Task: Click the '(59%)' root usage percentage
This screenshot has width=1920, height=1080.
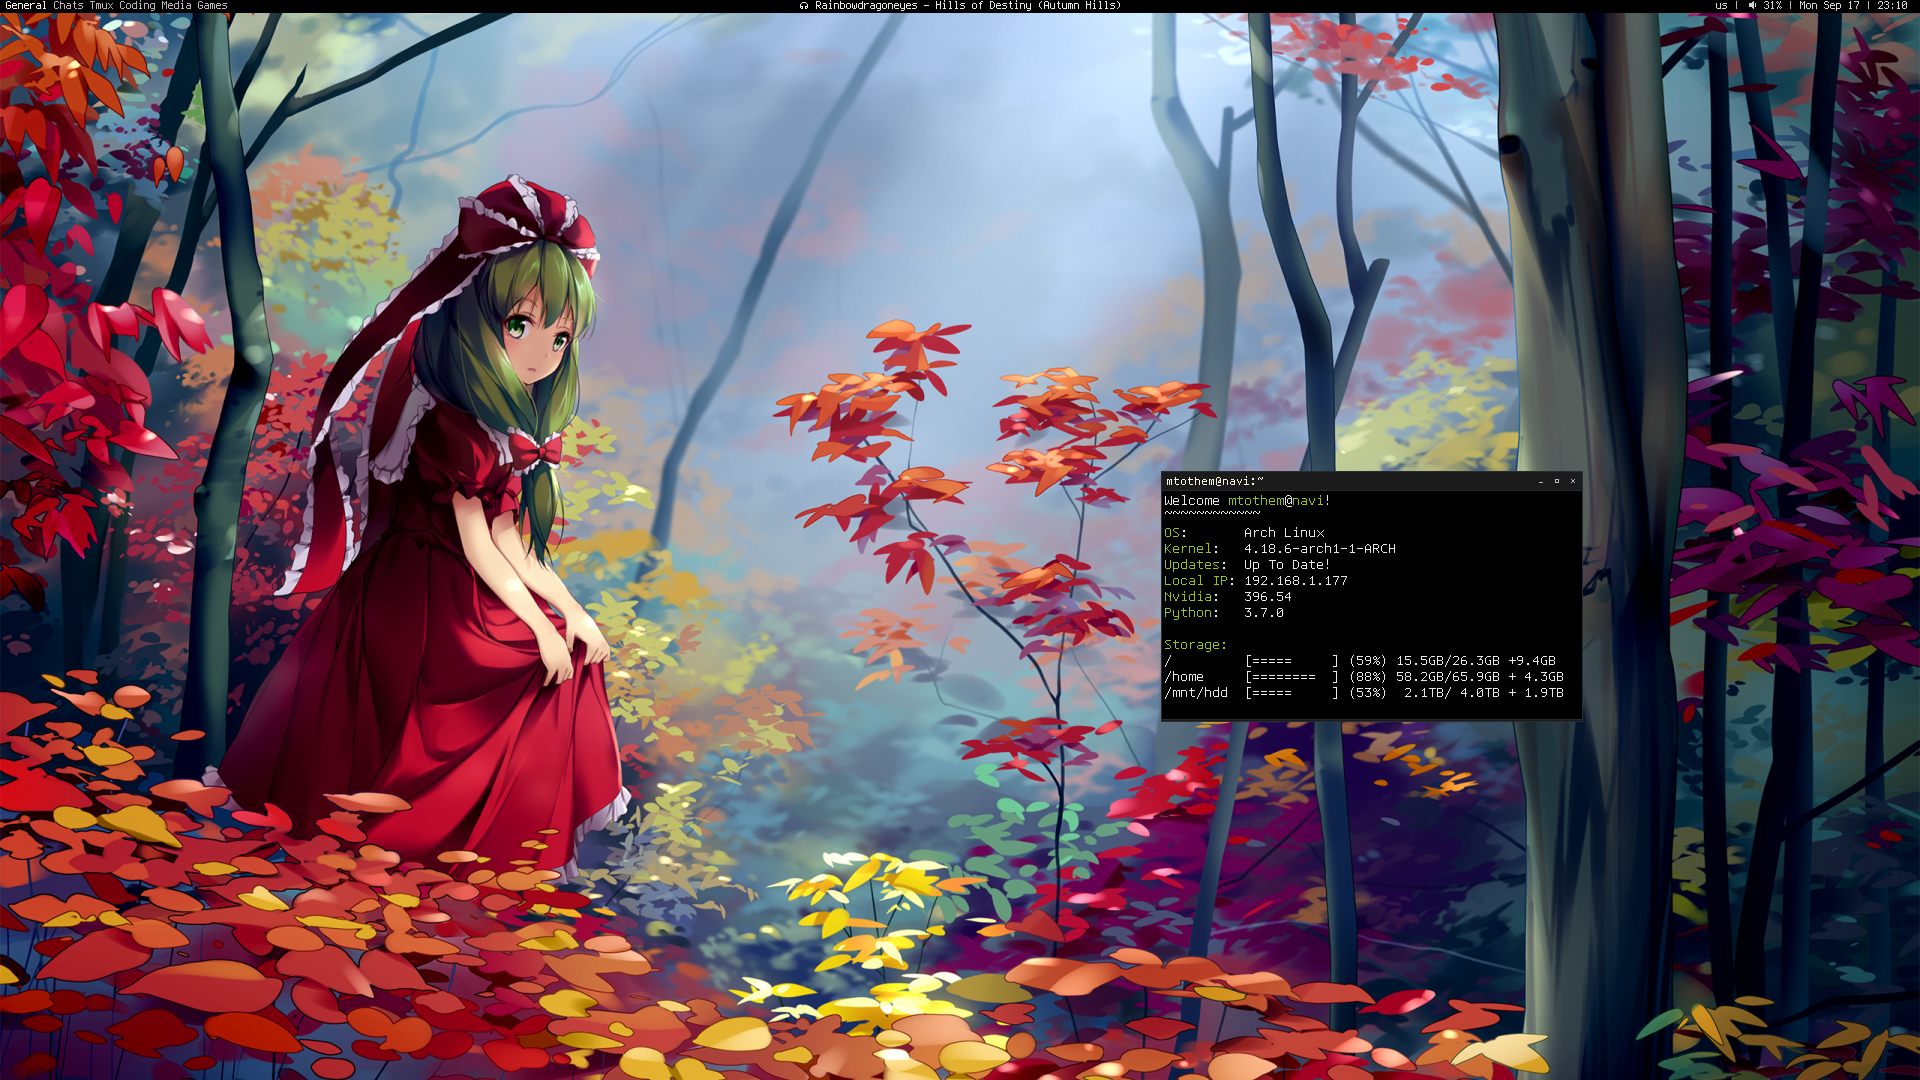Action: [x=1368, y=661]
